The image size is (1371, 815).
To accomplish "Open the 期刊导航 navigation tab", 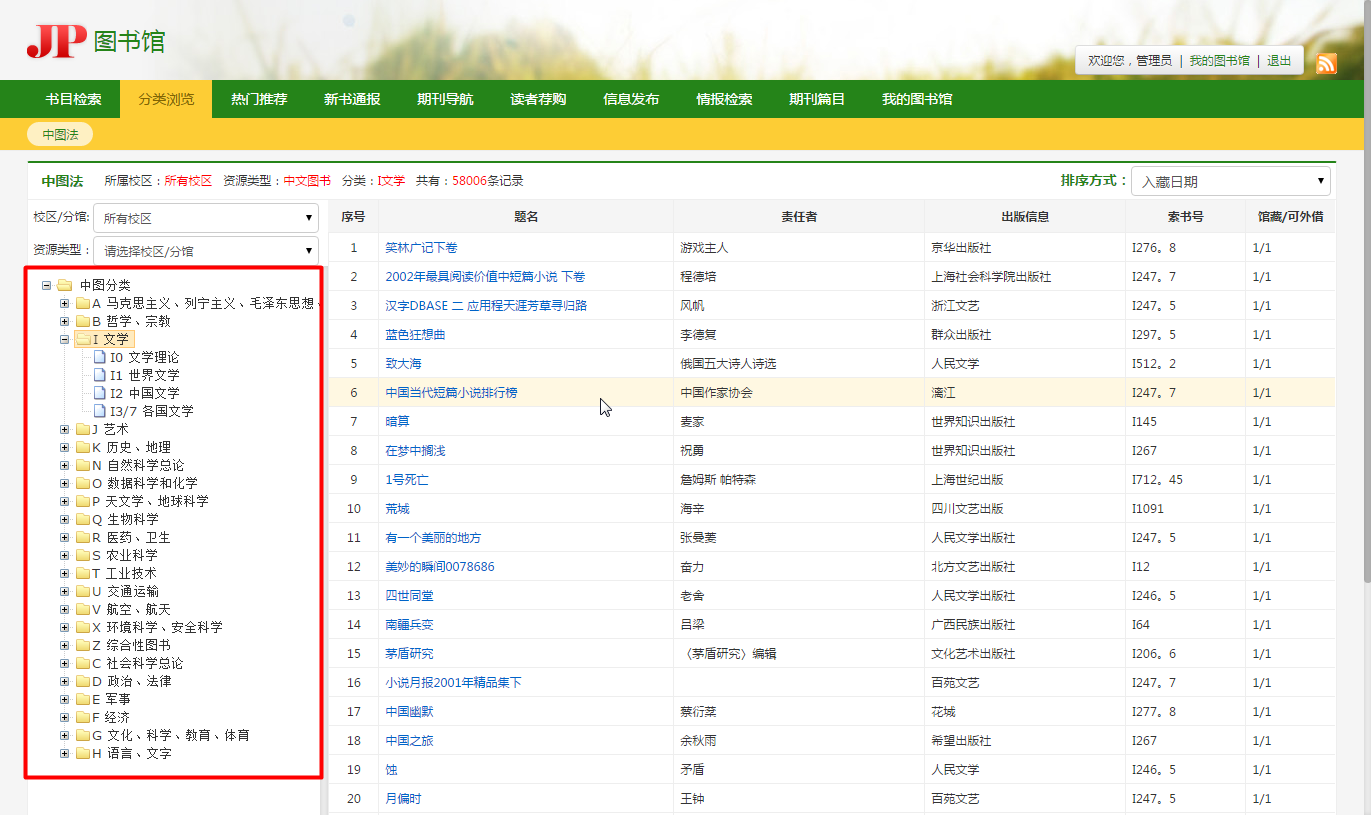I will point(445,99).
